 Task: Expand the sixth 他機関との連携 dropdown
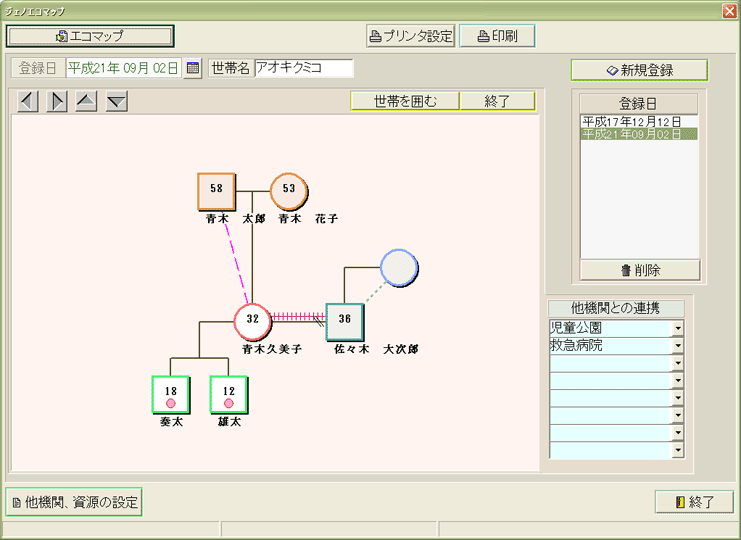(678, 415)
